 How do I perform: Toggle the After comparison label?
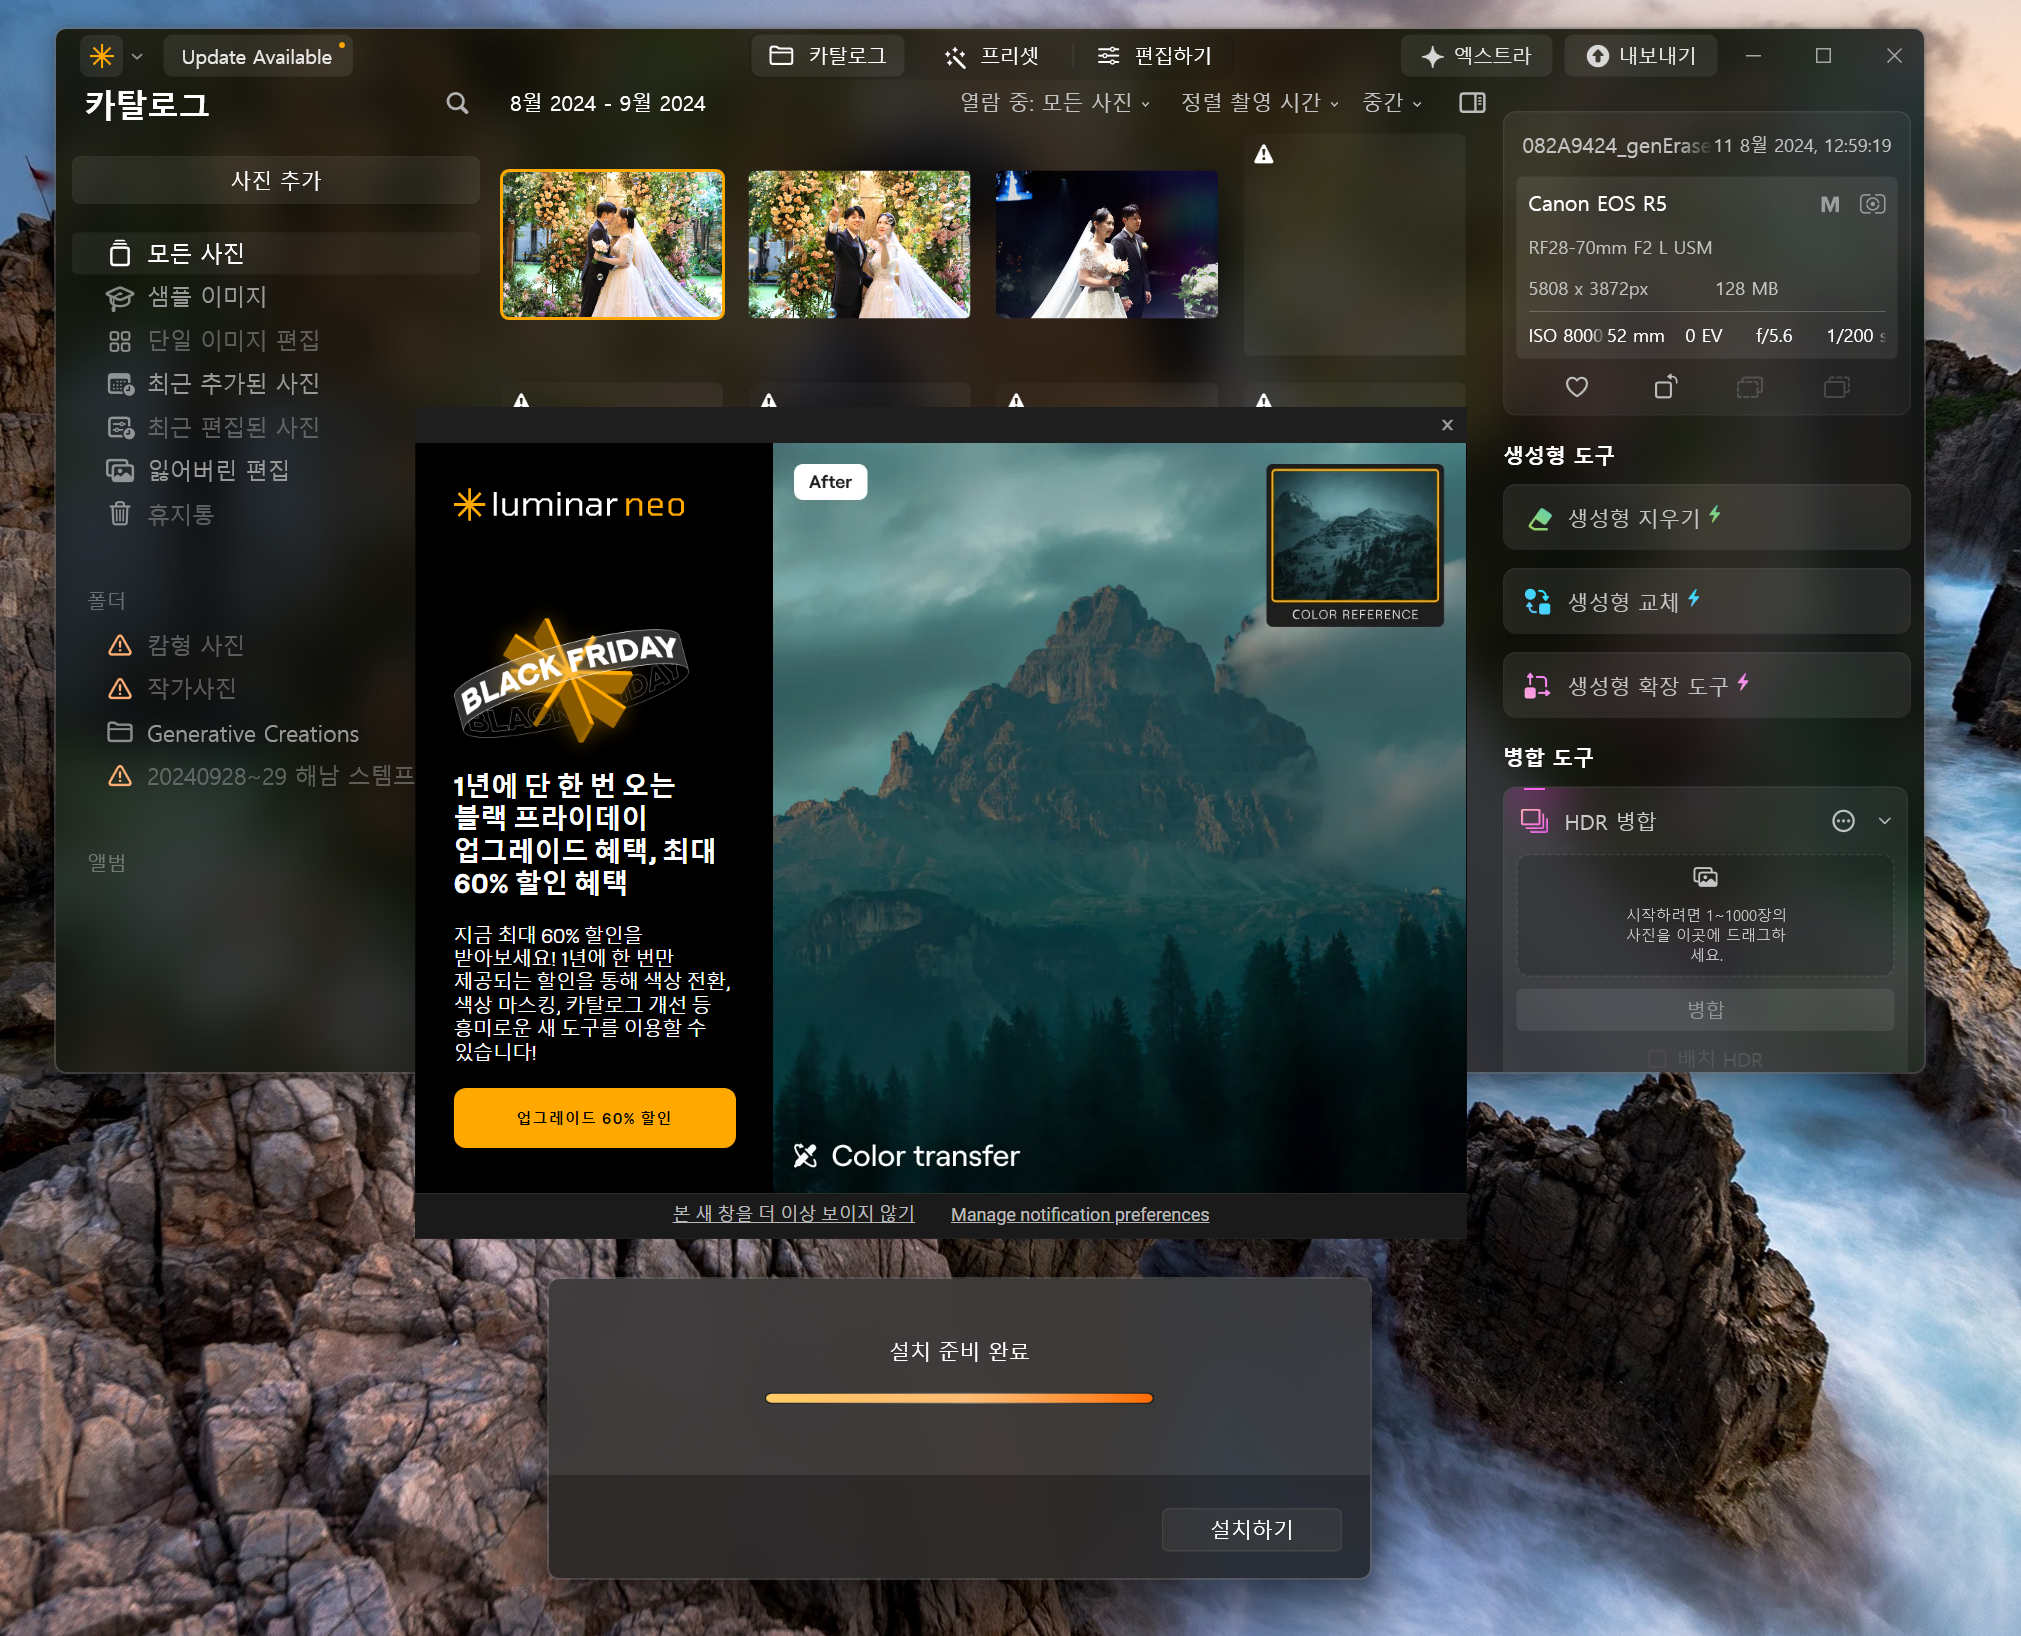tap(830, 482)
